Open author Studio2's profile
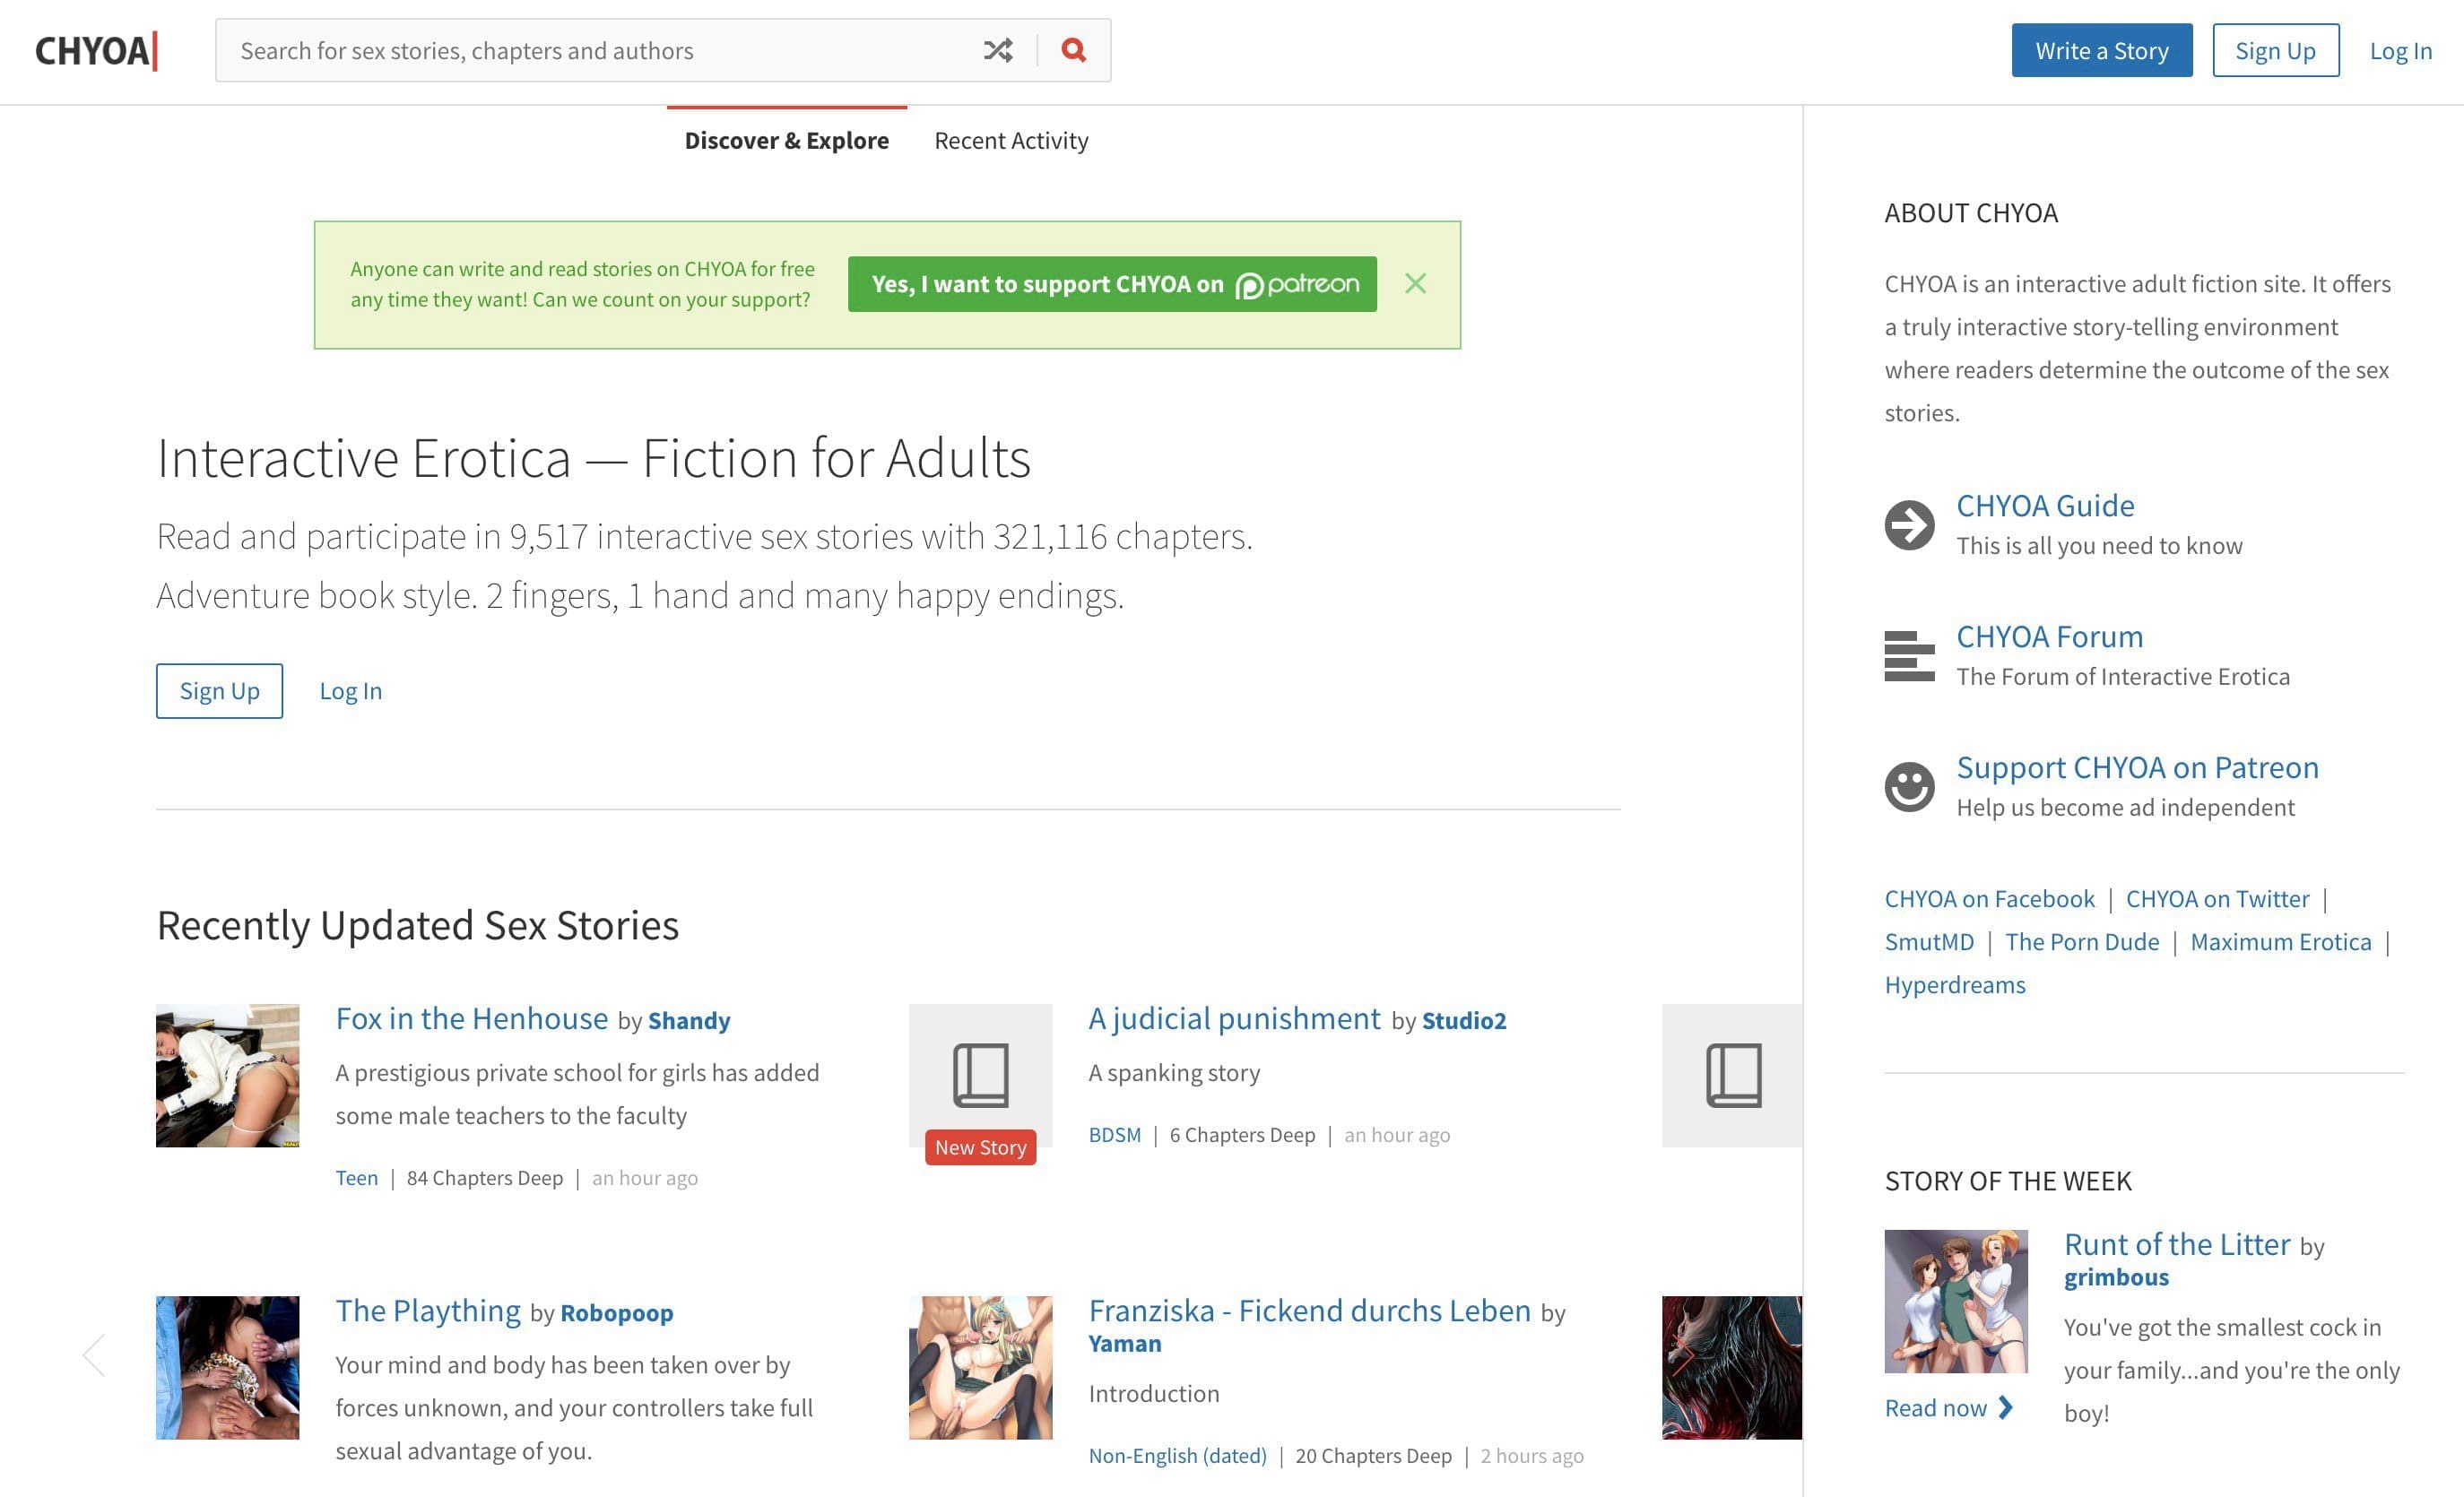Screen dimensions: 2464x1497 [x=1464, y=1021]
